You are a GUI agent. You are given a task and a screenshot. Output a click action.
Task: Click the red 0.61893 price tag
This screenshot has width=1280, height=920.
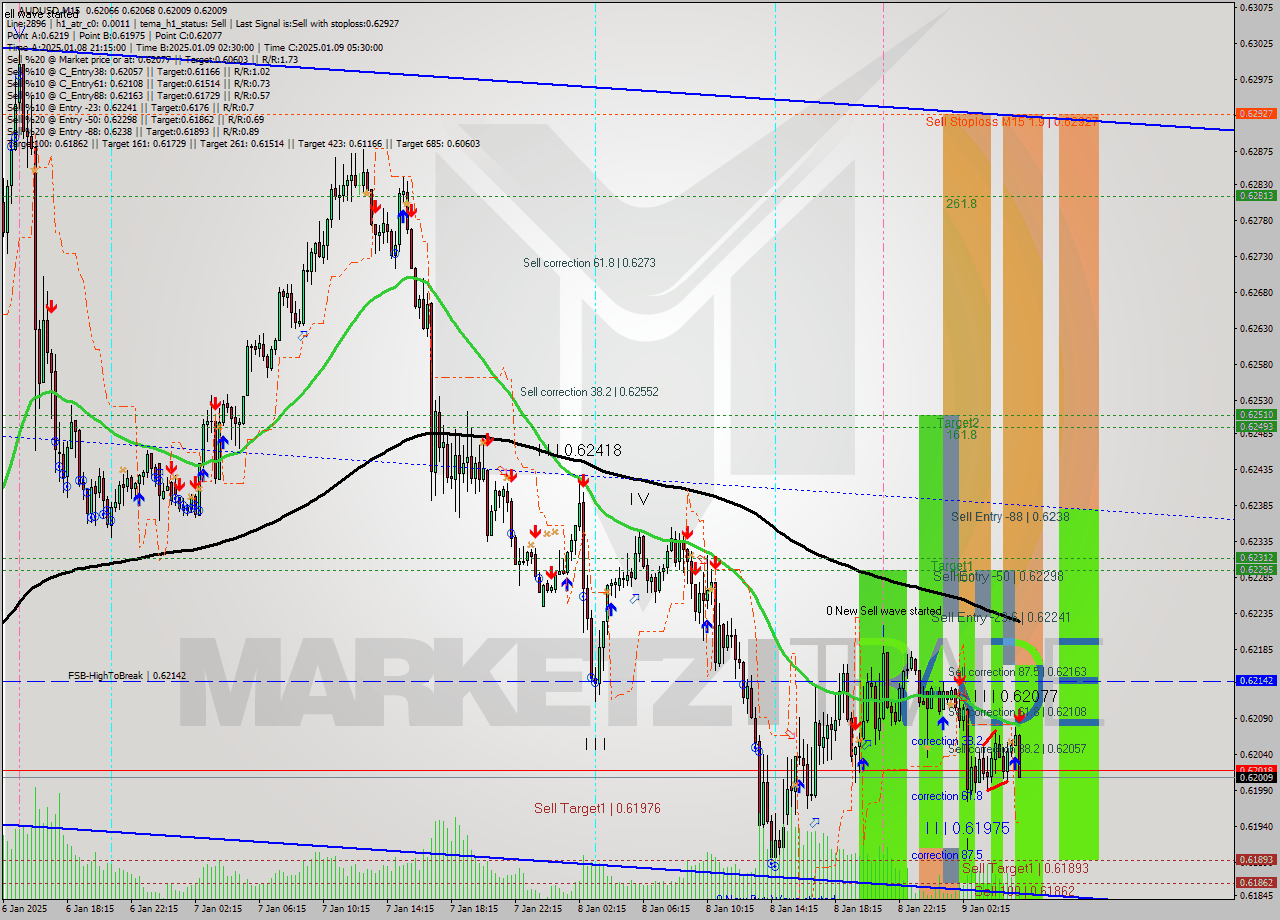pos(1256,860)
